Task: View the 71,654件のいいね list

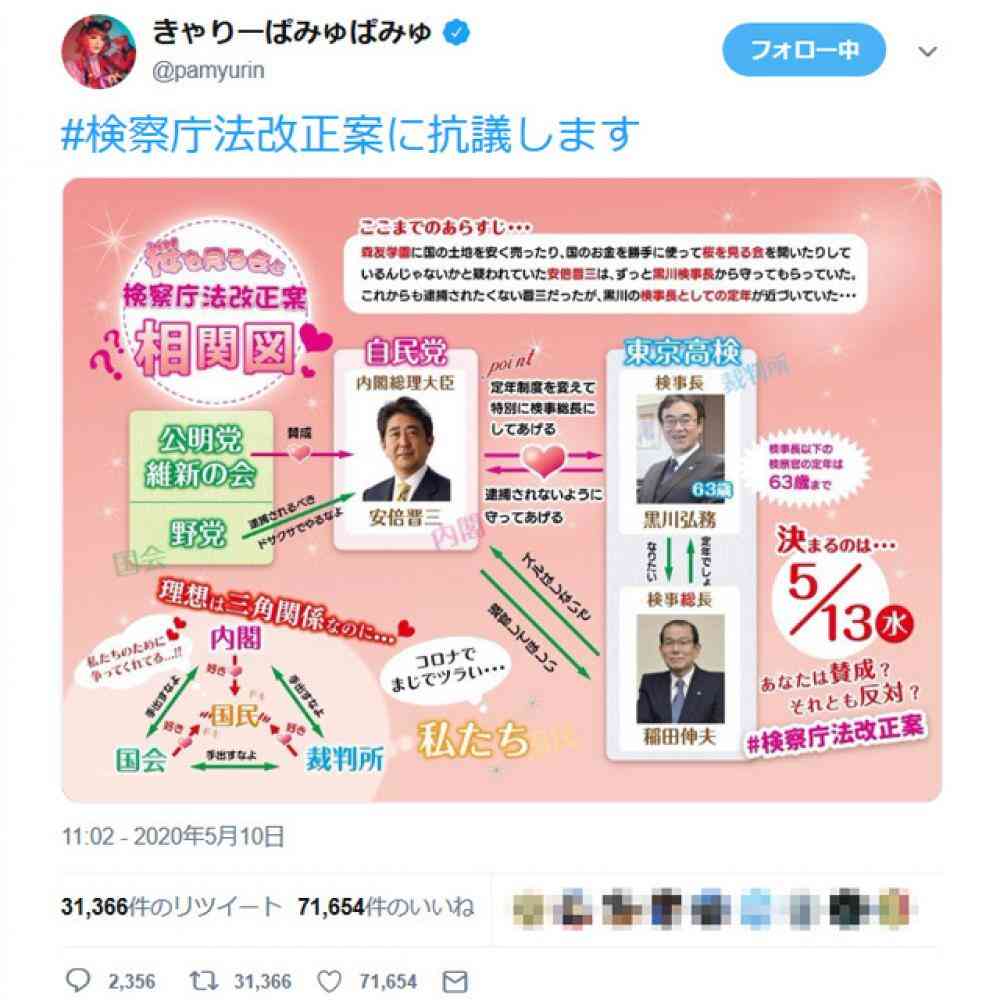Action: (386, 906)
